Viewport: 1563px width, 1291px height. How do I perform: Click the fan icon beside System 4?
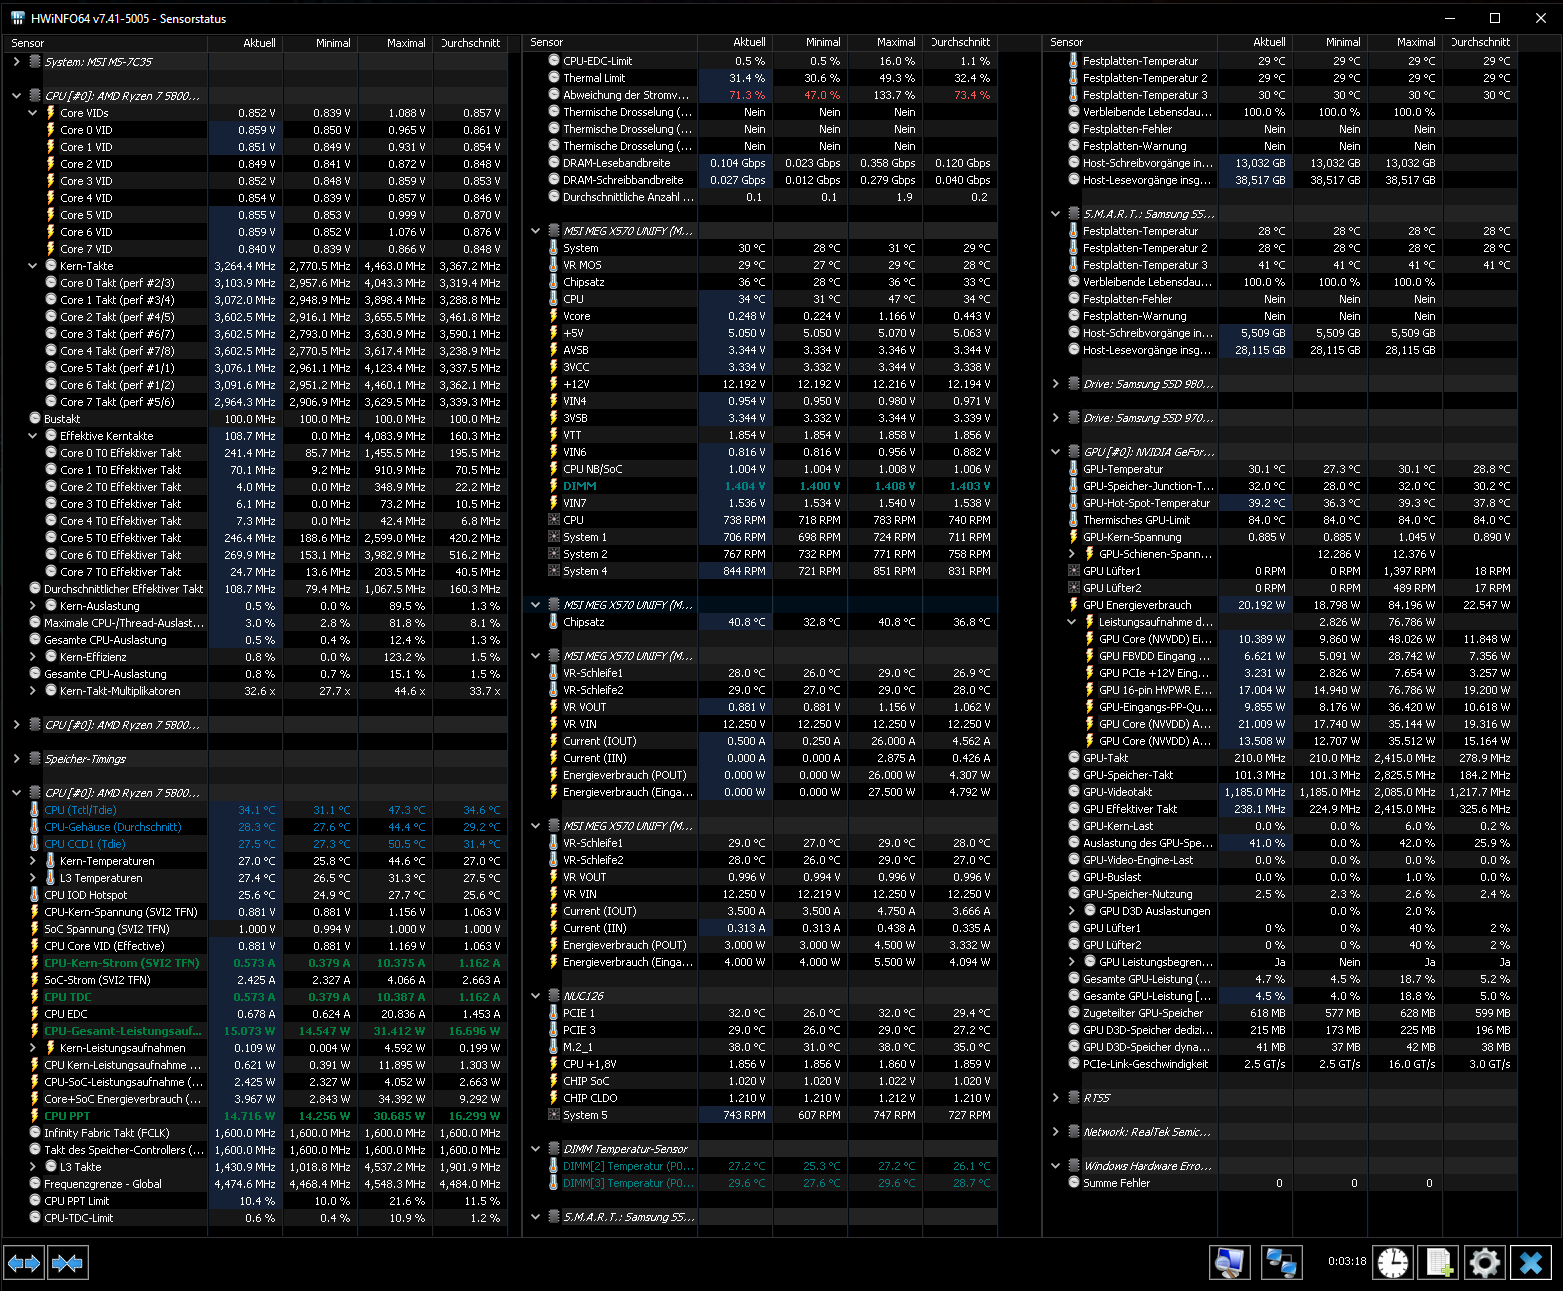(554, 571)
